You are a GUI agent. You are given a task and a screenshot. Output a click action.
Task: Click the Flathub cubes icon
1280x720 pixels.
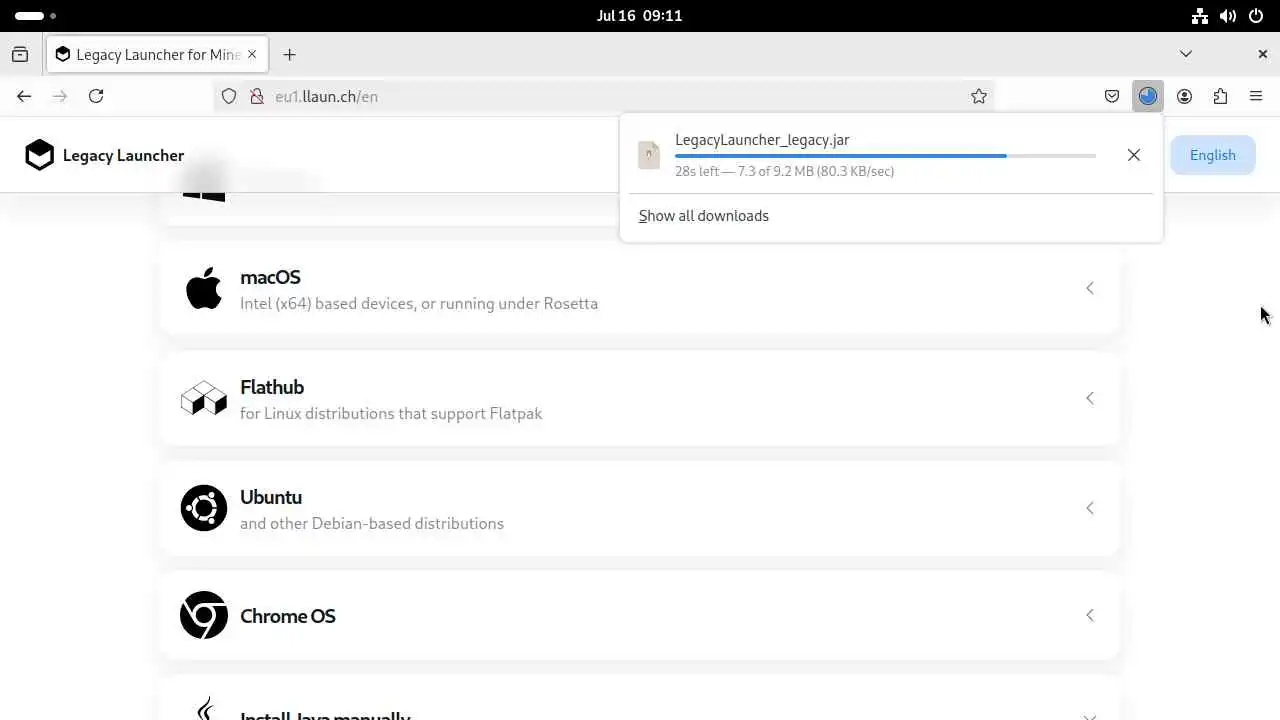tap(204, 398)
